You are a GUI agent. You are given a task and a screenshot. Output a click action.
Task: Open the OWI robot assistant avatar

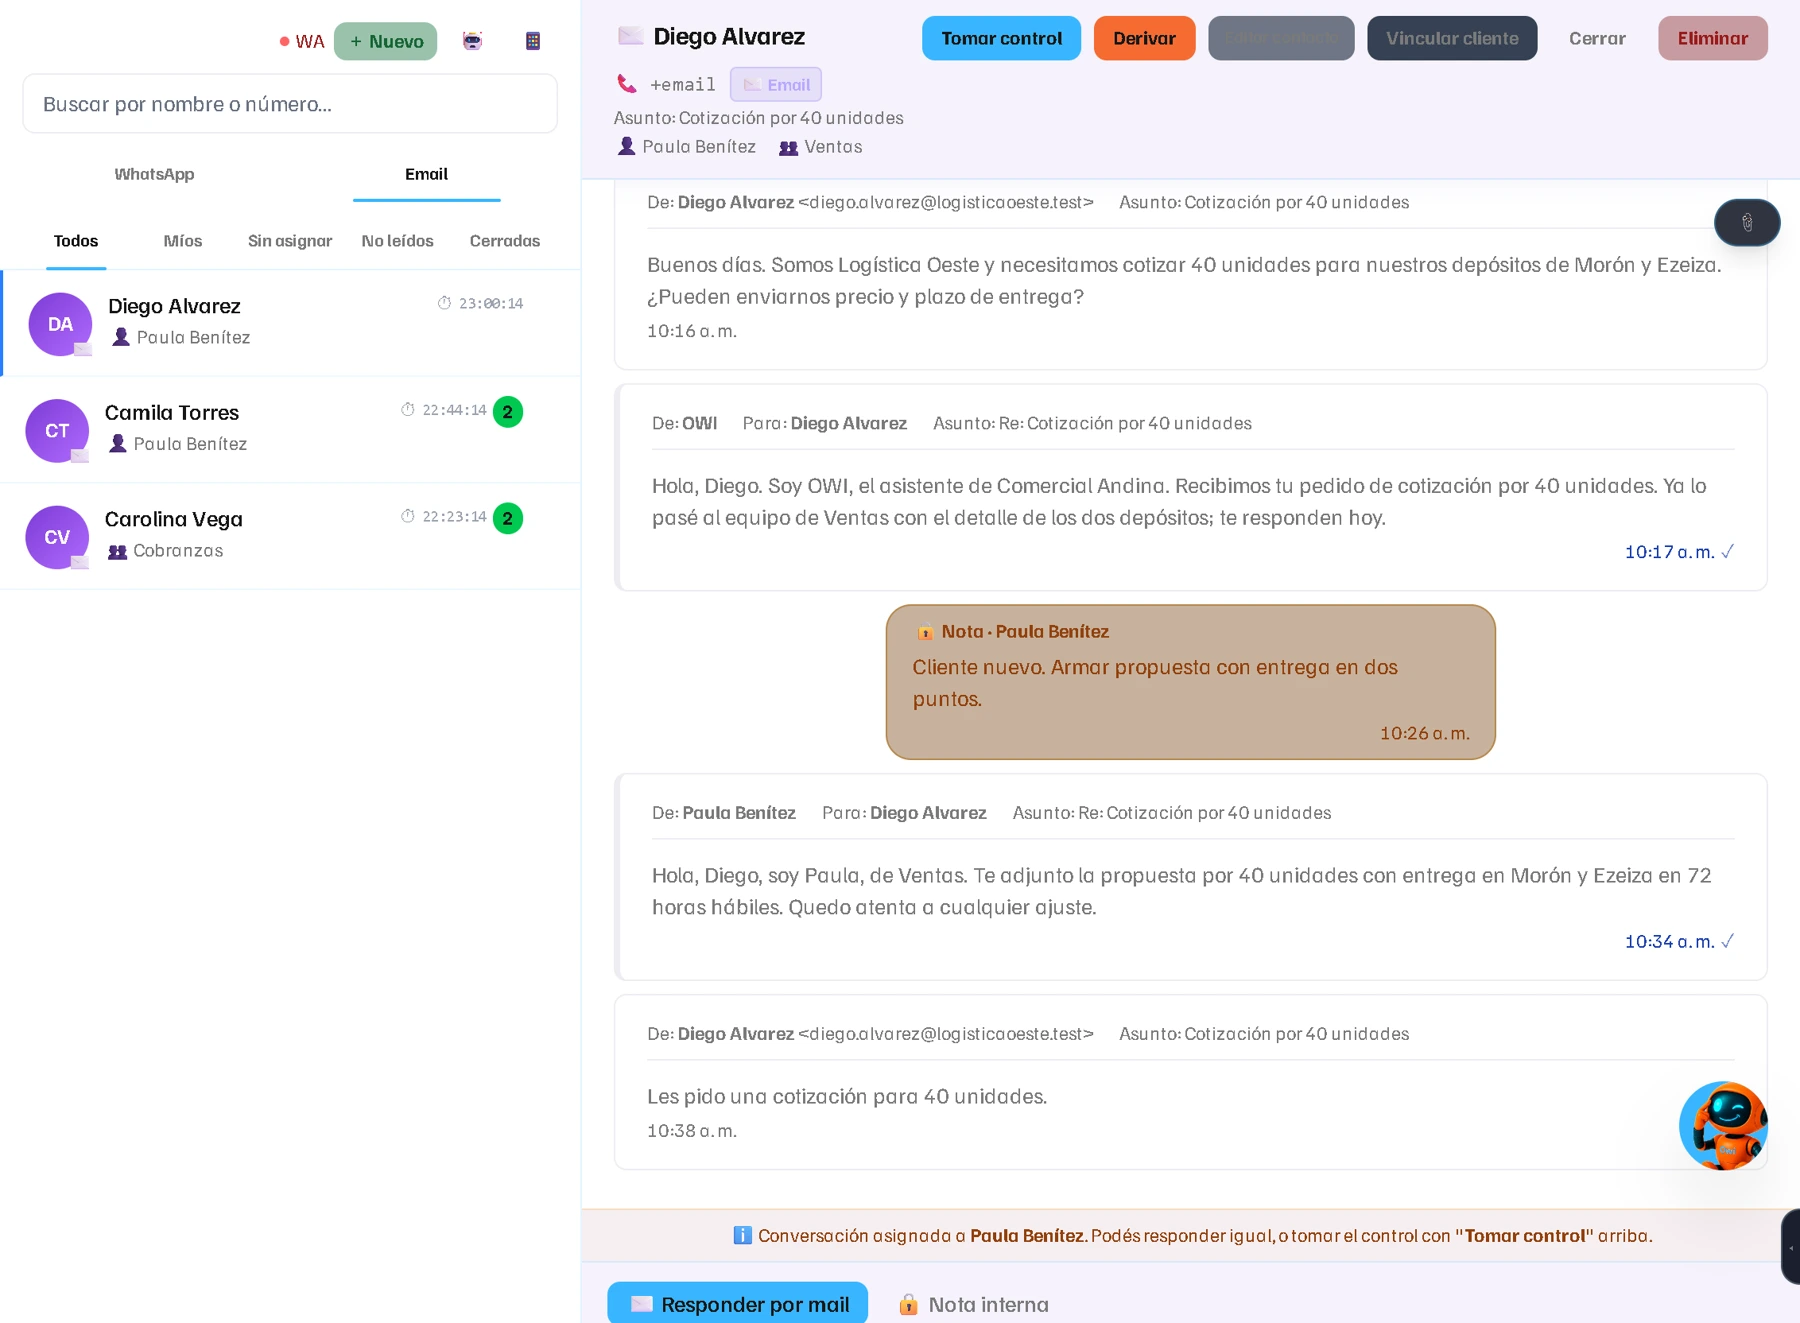(1723, 1126)
